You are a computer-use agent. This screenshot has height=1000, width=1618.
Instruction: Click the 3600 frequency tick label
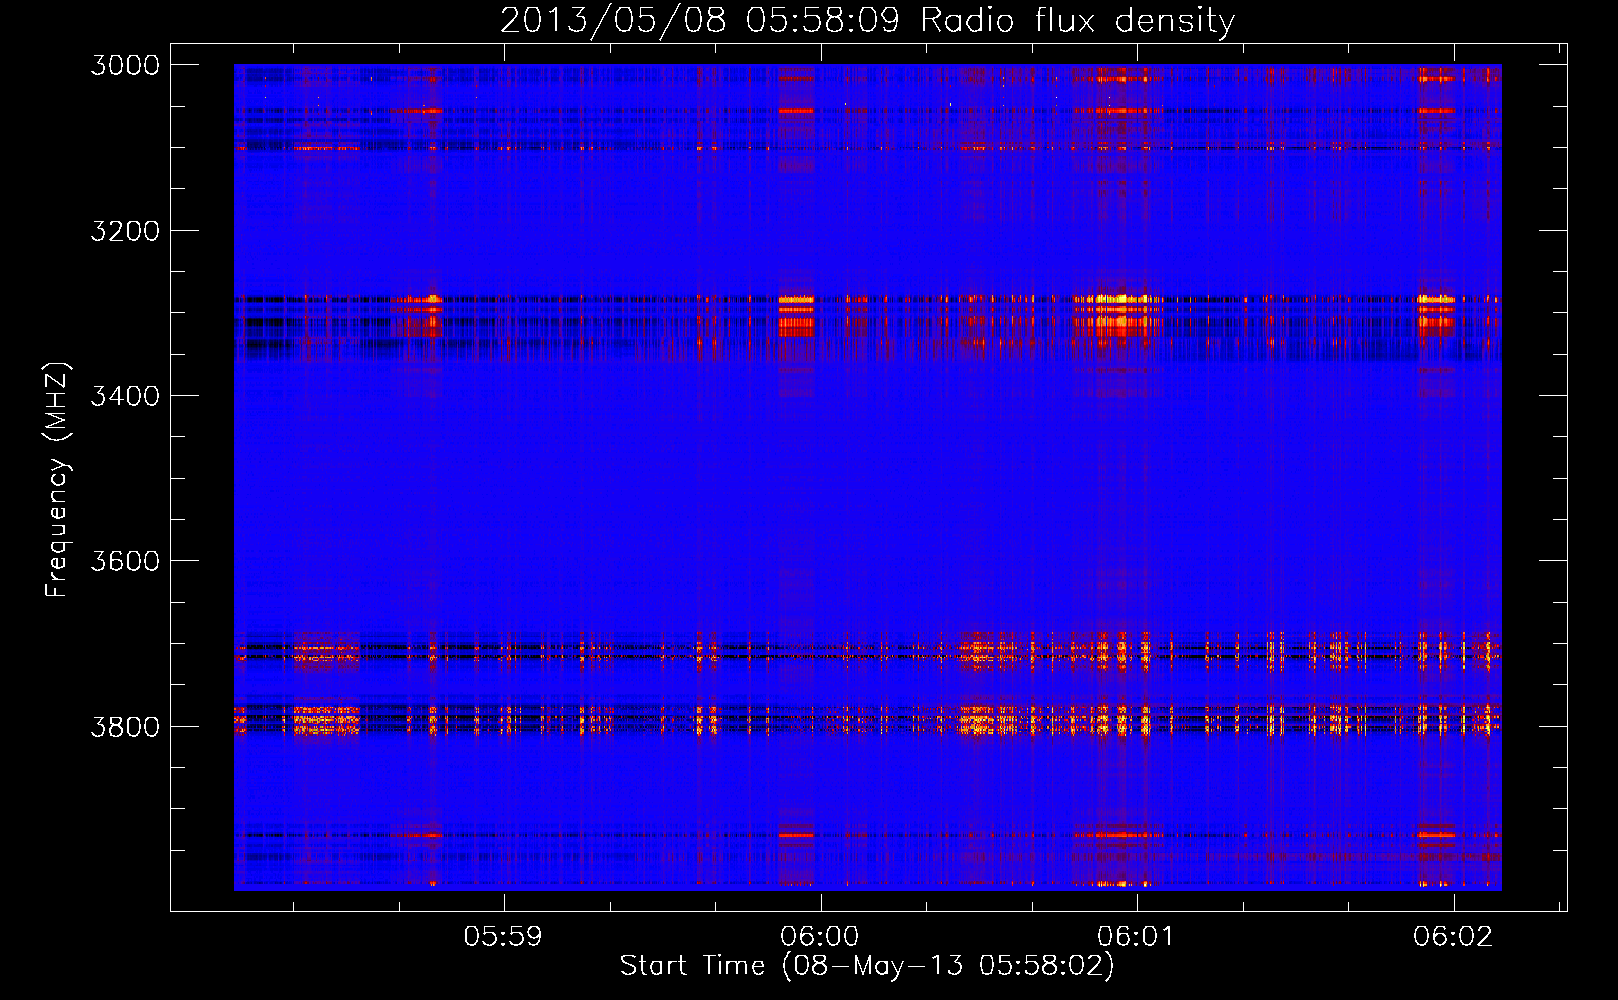125,561
